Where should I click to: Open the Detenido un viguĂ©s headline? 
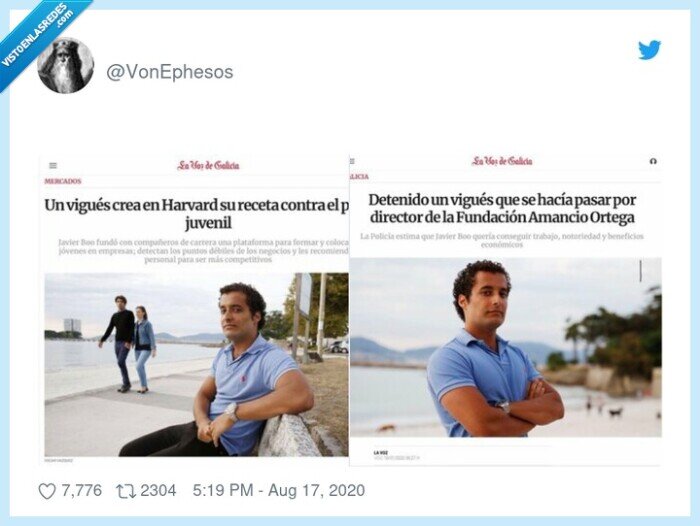pos(502,209)
